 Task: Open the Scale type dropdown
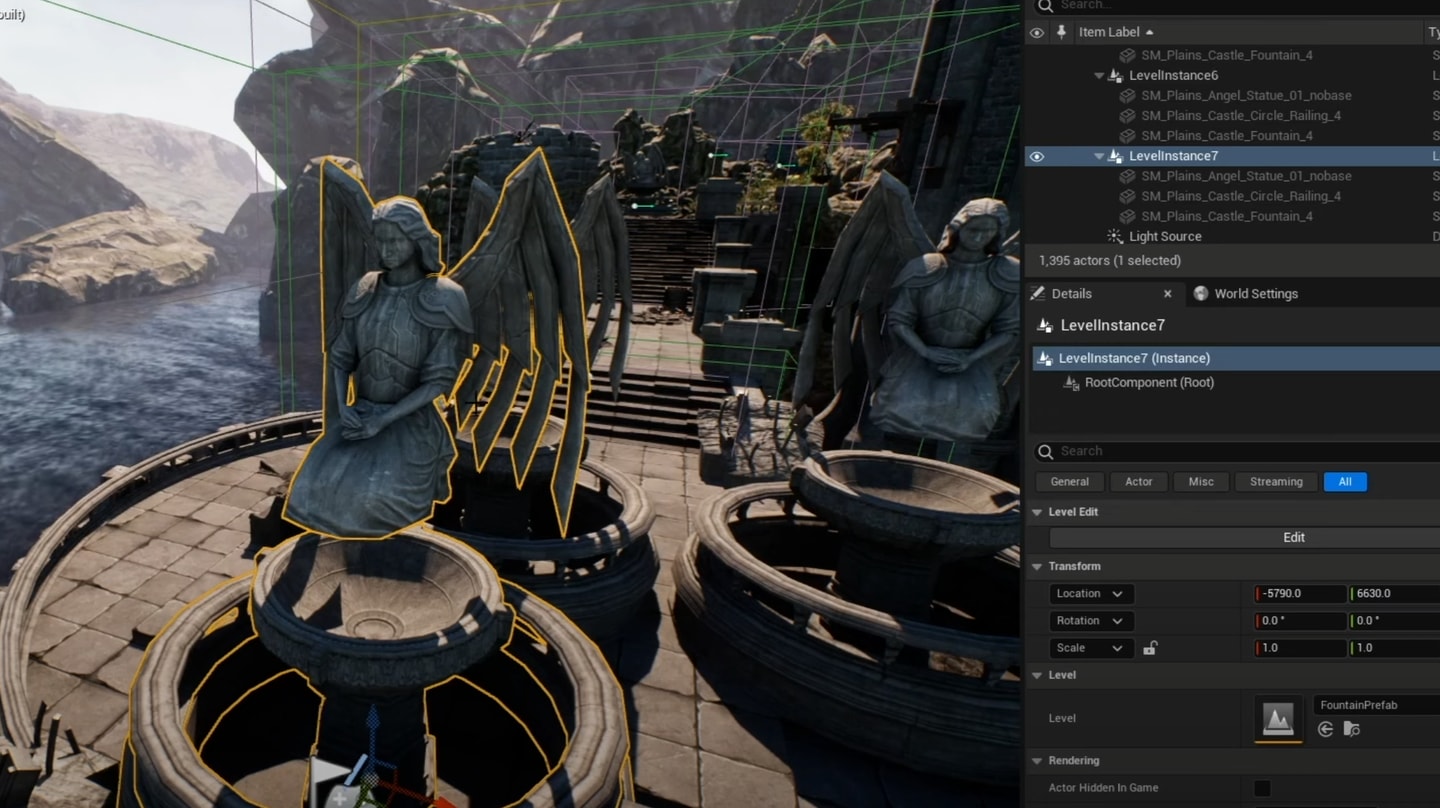[x=1092, y=647]
